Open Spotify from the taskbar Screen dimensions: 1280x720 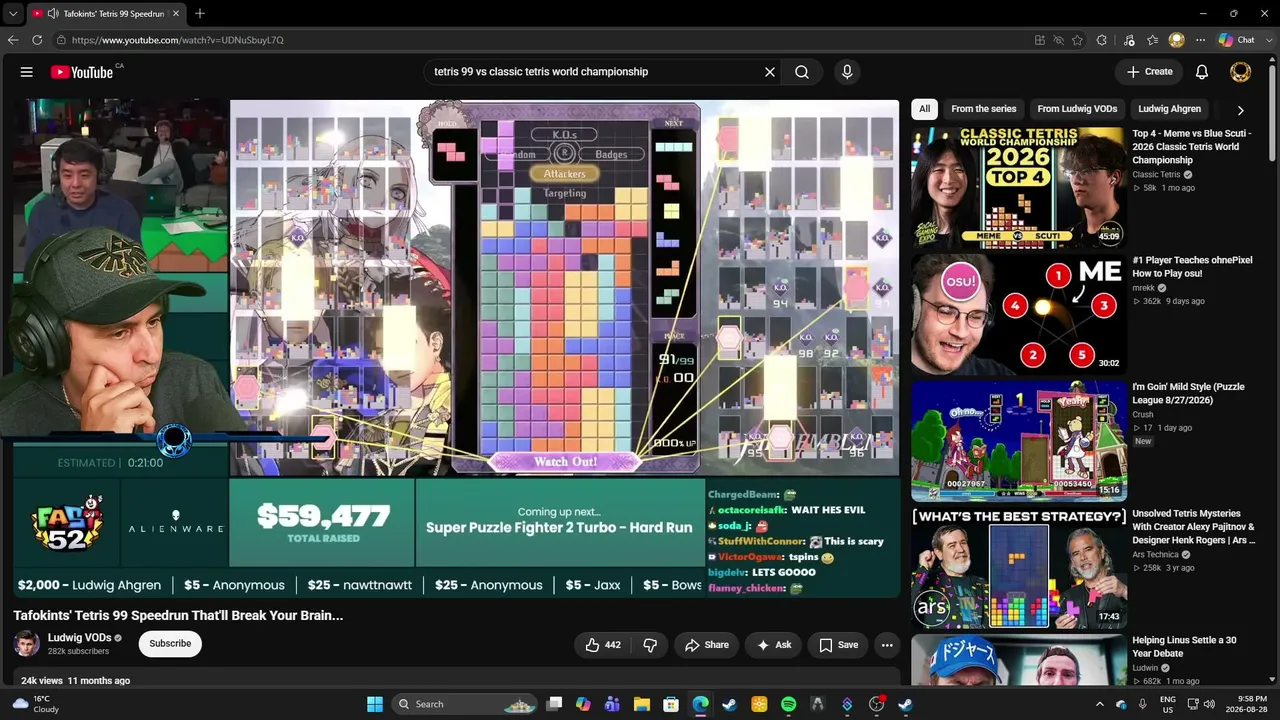[x=788, y=704]
